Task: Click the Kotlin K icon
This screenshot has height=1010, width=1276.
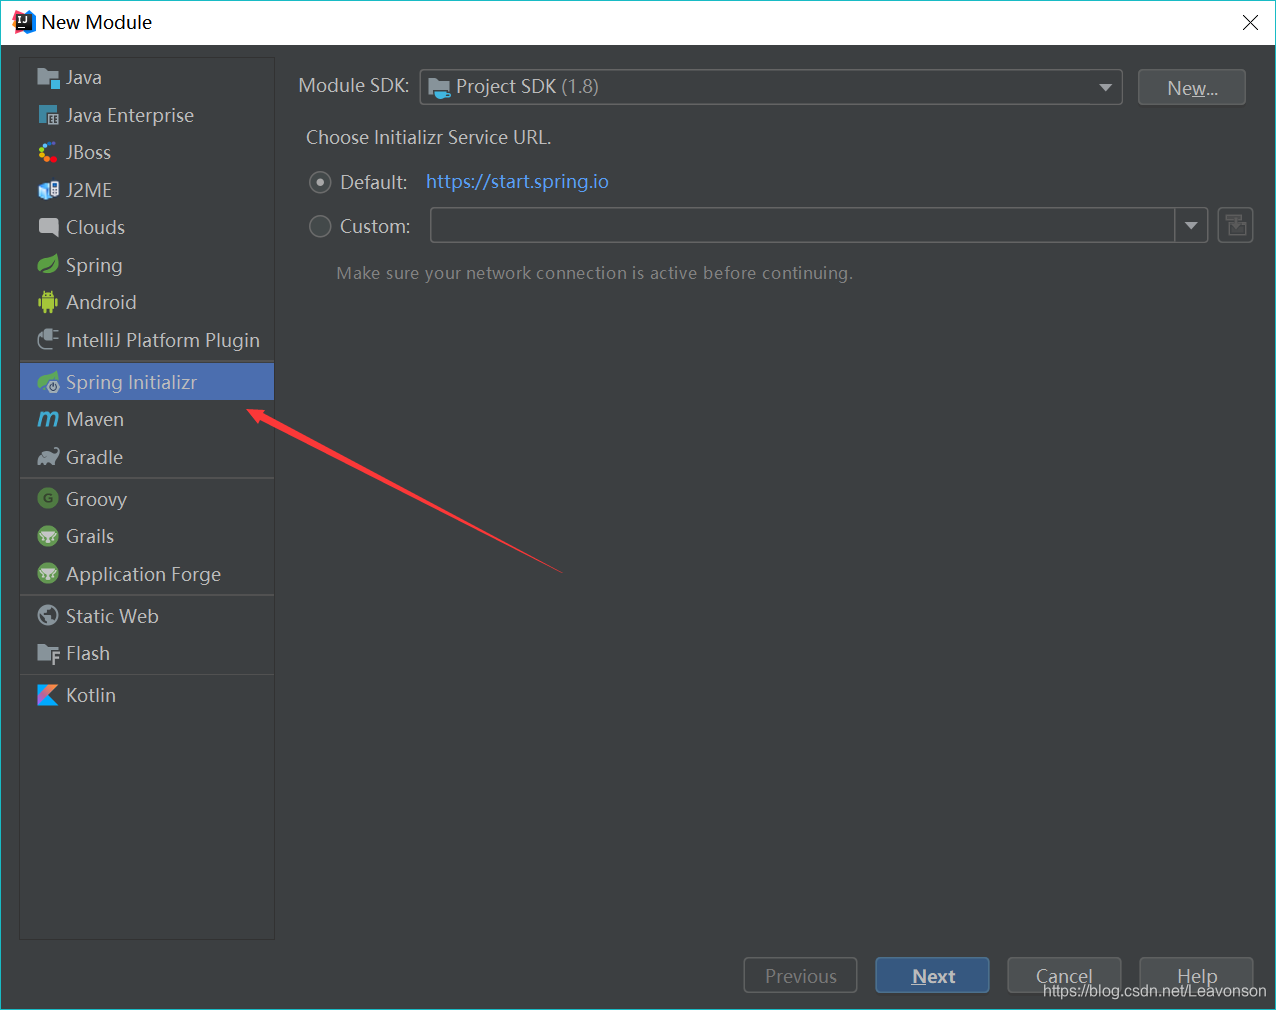Action: pyautogui.click(x=48, y=695)
